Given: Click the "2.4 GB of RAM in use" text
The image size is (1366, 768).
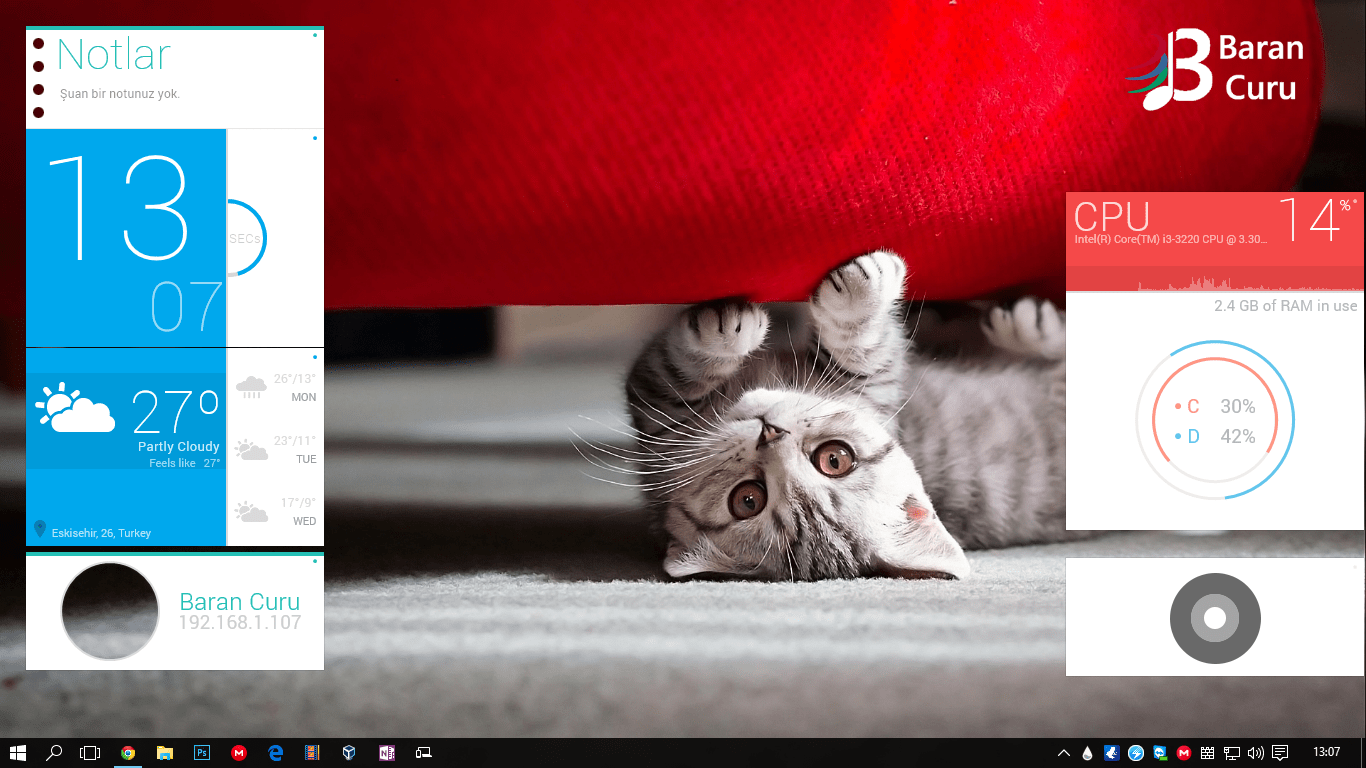Looking at the screenshot, I should 1286,306.
